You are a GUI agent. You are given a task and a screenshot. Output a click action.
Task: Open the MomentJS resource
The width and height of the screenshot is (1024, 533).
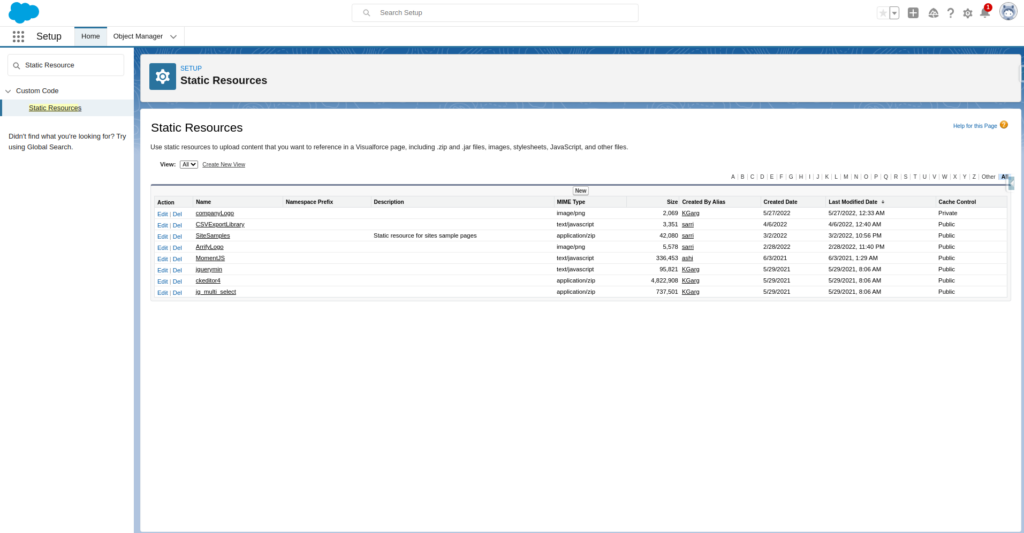[210, 258]
